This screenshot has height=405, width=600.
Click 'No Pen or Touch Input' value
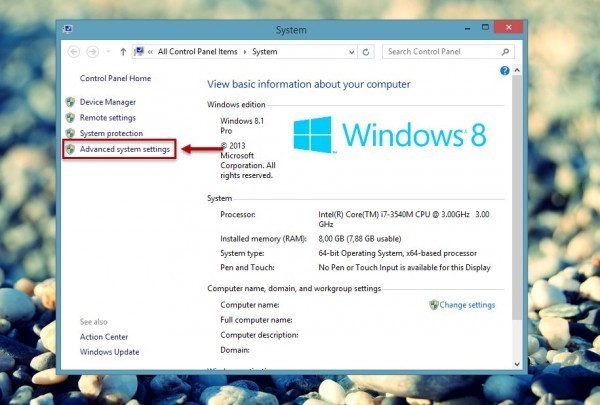404,268
